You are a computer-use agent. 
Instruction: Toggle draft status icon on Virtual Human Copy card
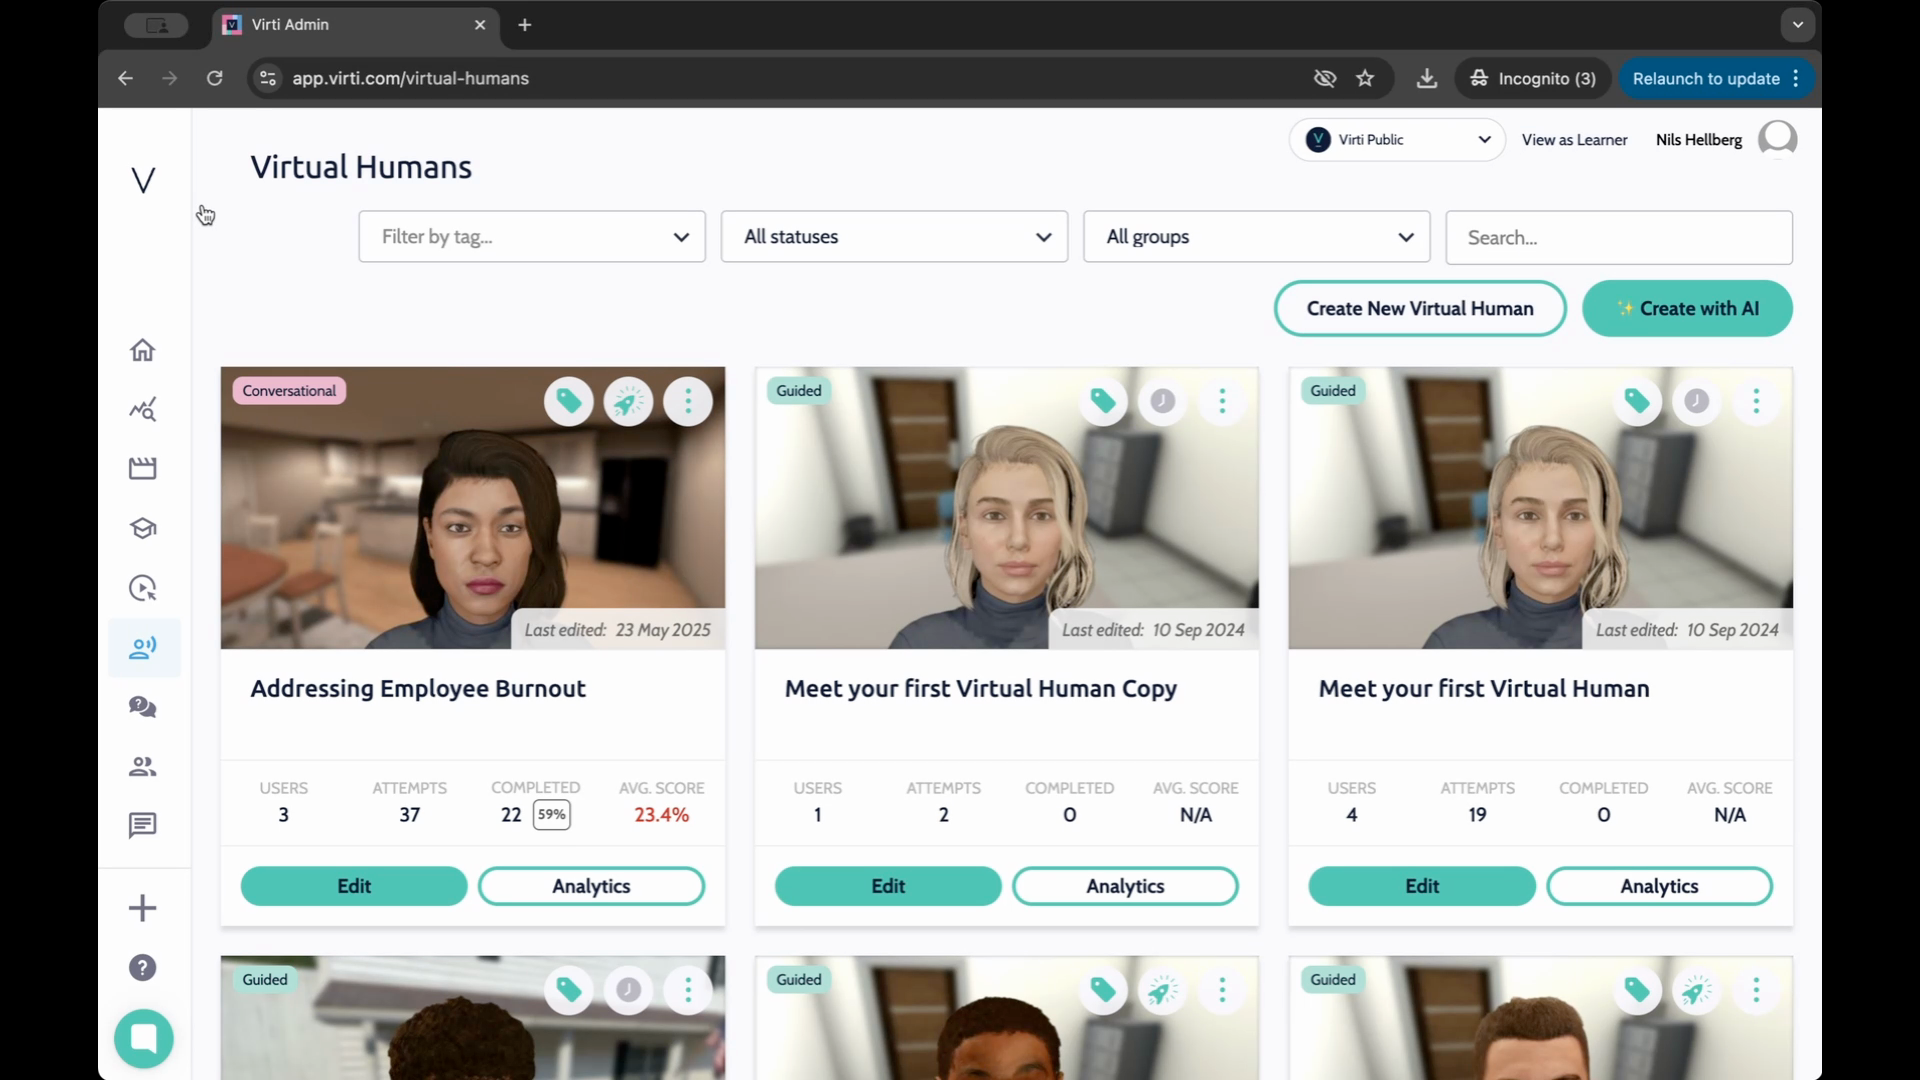point(1162,402)
